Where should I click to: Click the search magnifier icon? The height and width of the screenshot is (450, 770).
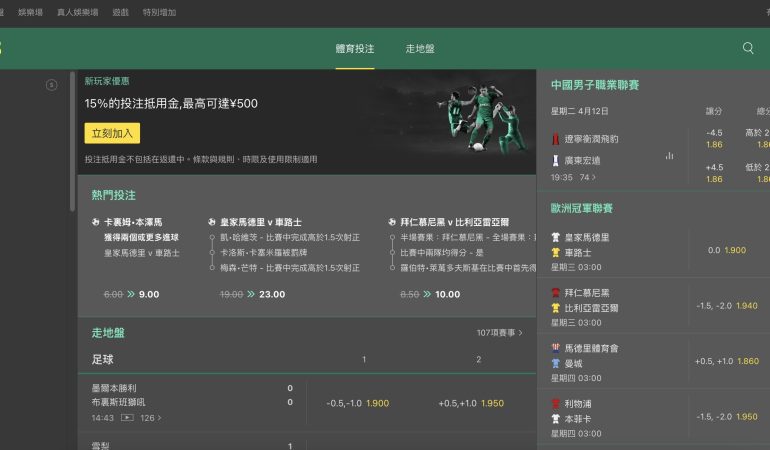tap(748, 48)
